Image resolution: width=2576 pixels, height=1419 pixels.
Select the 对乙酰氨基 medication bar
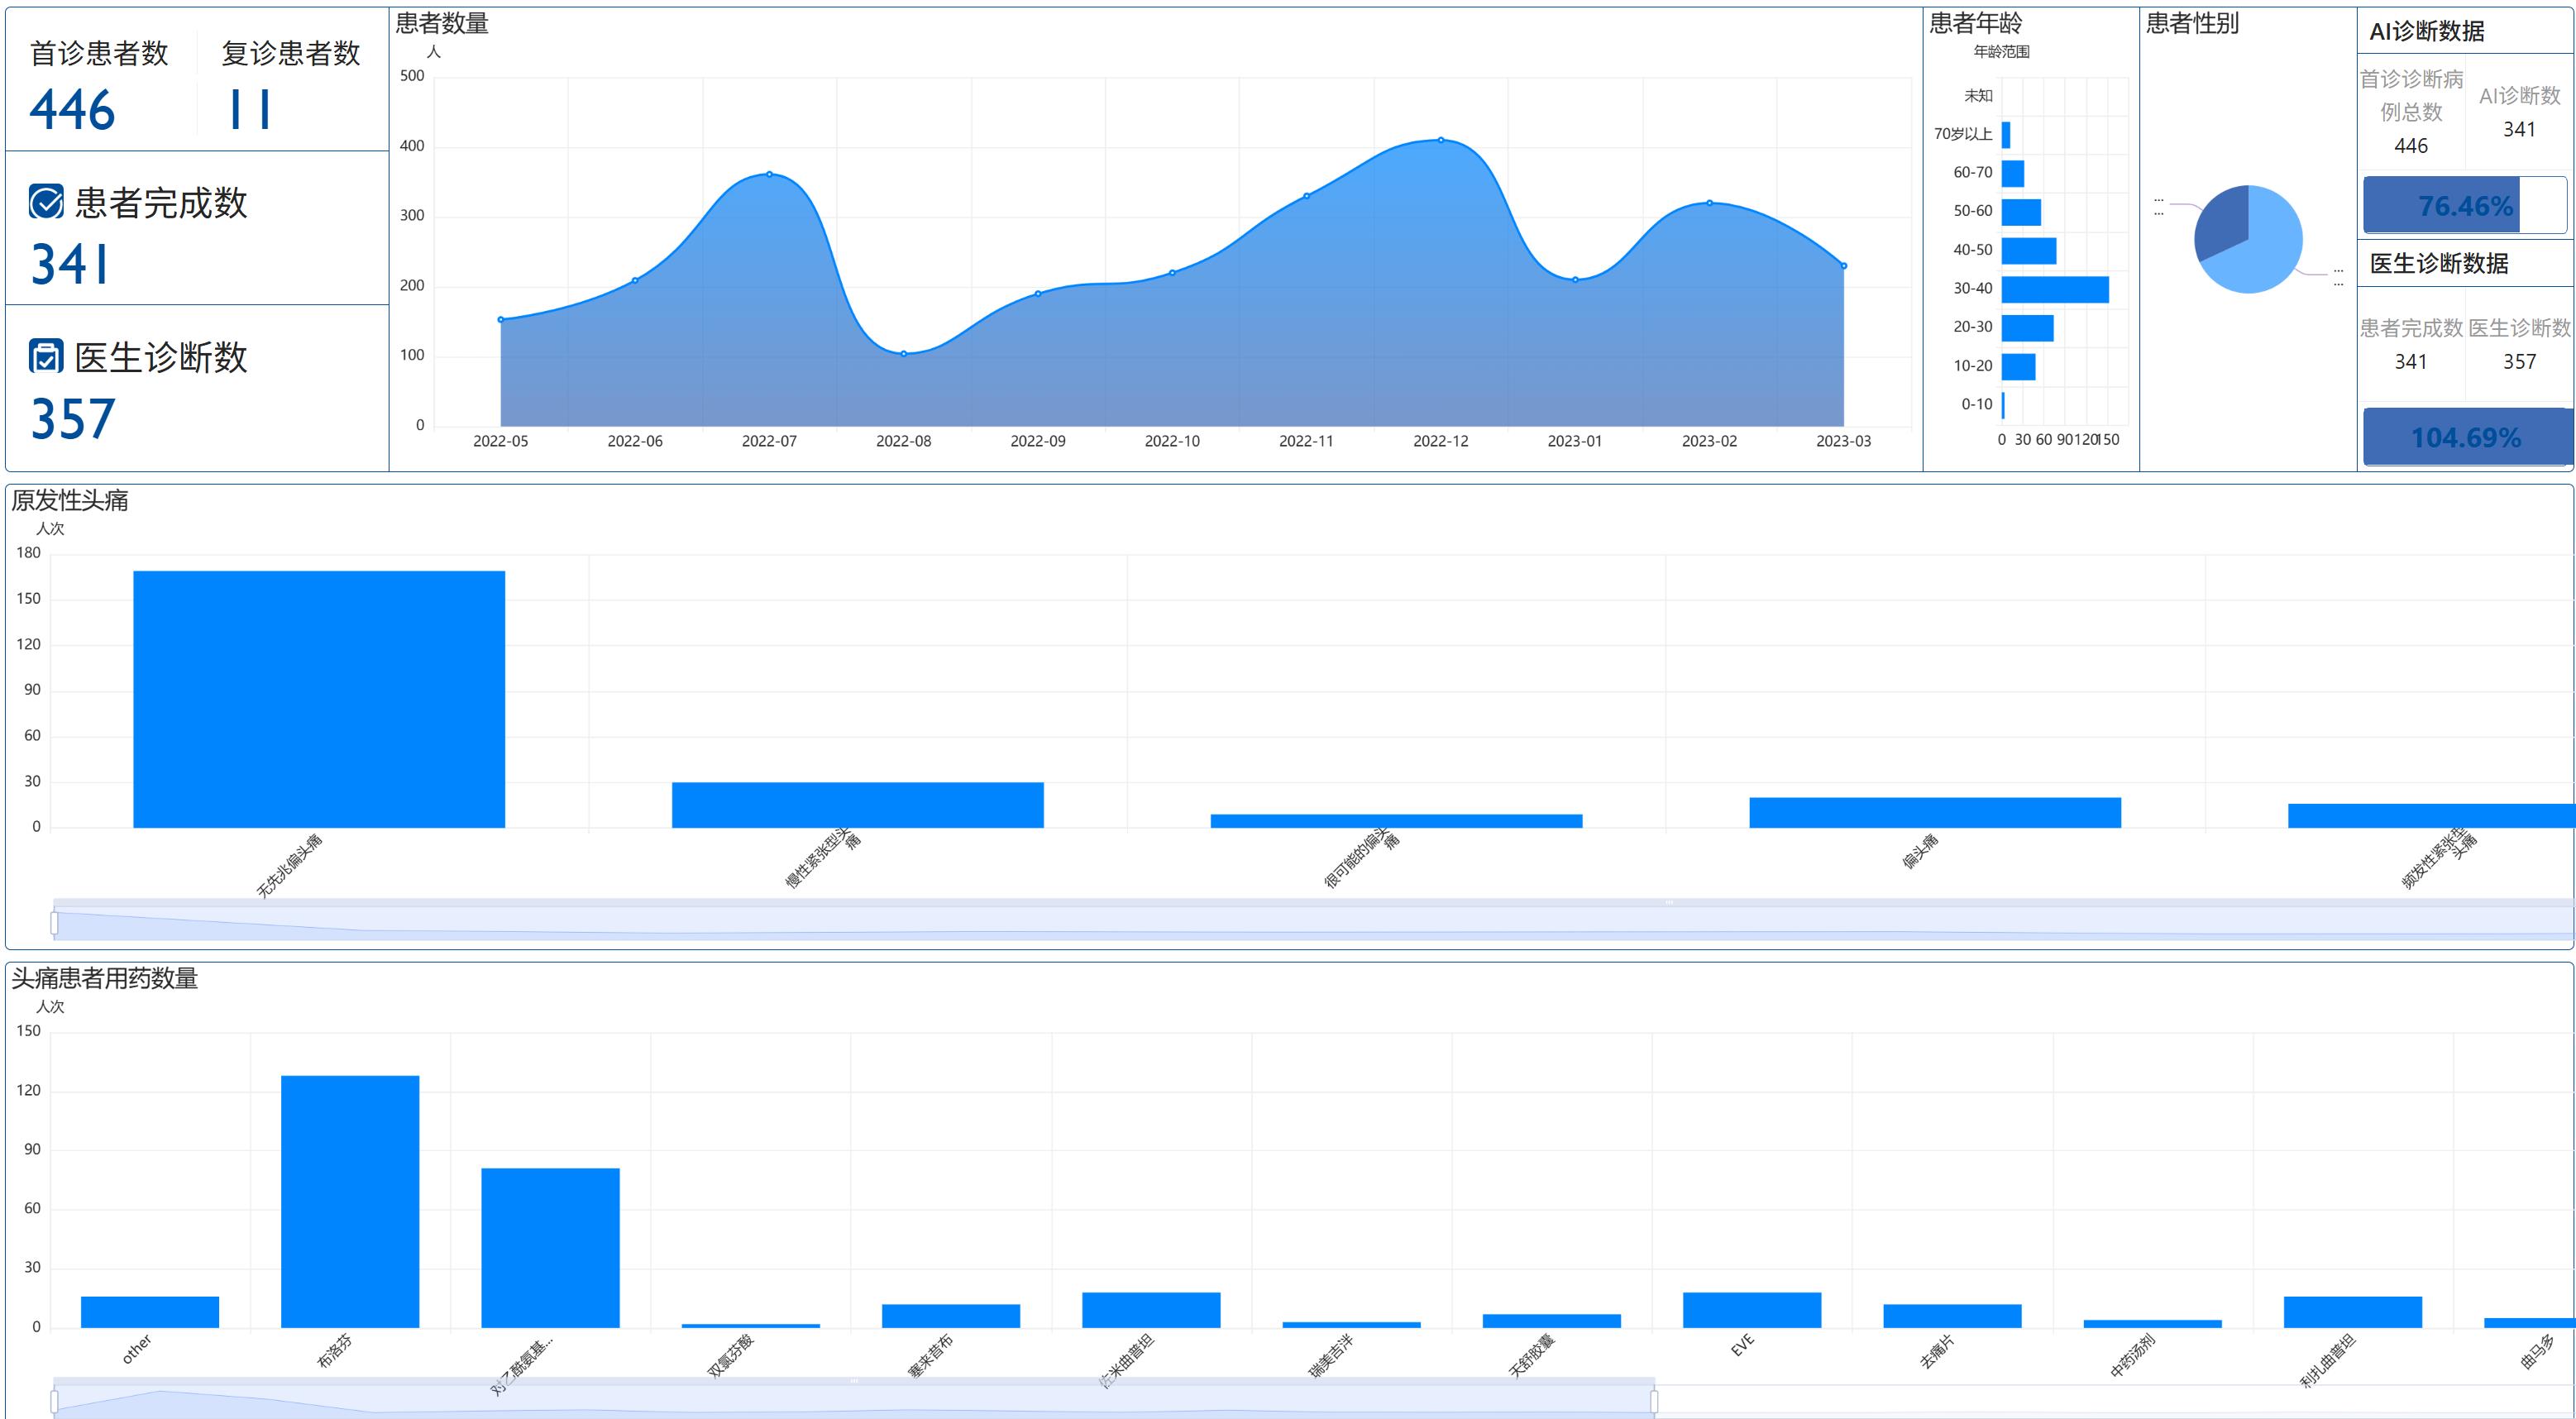550,1247
